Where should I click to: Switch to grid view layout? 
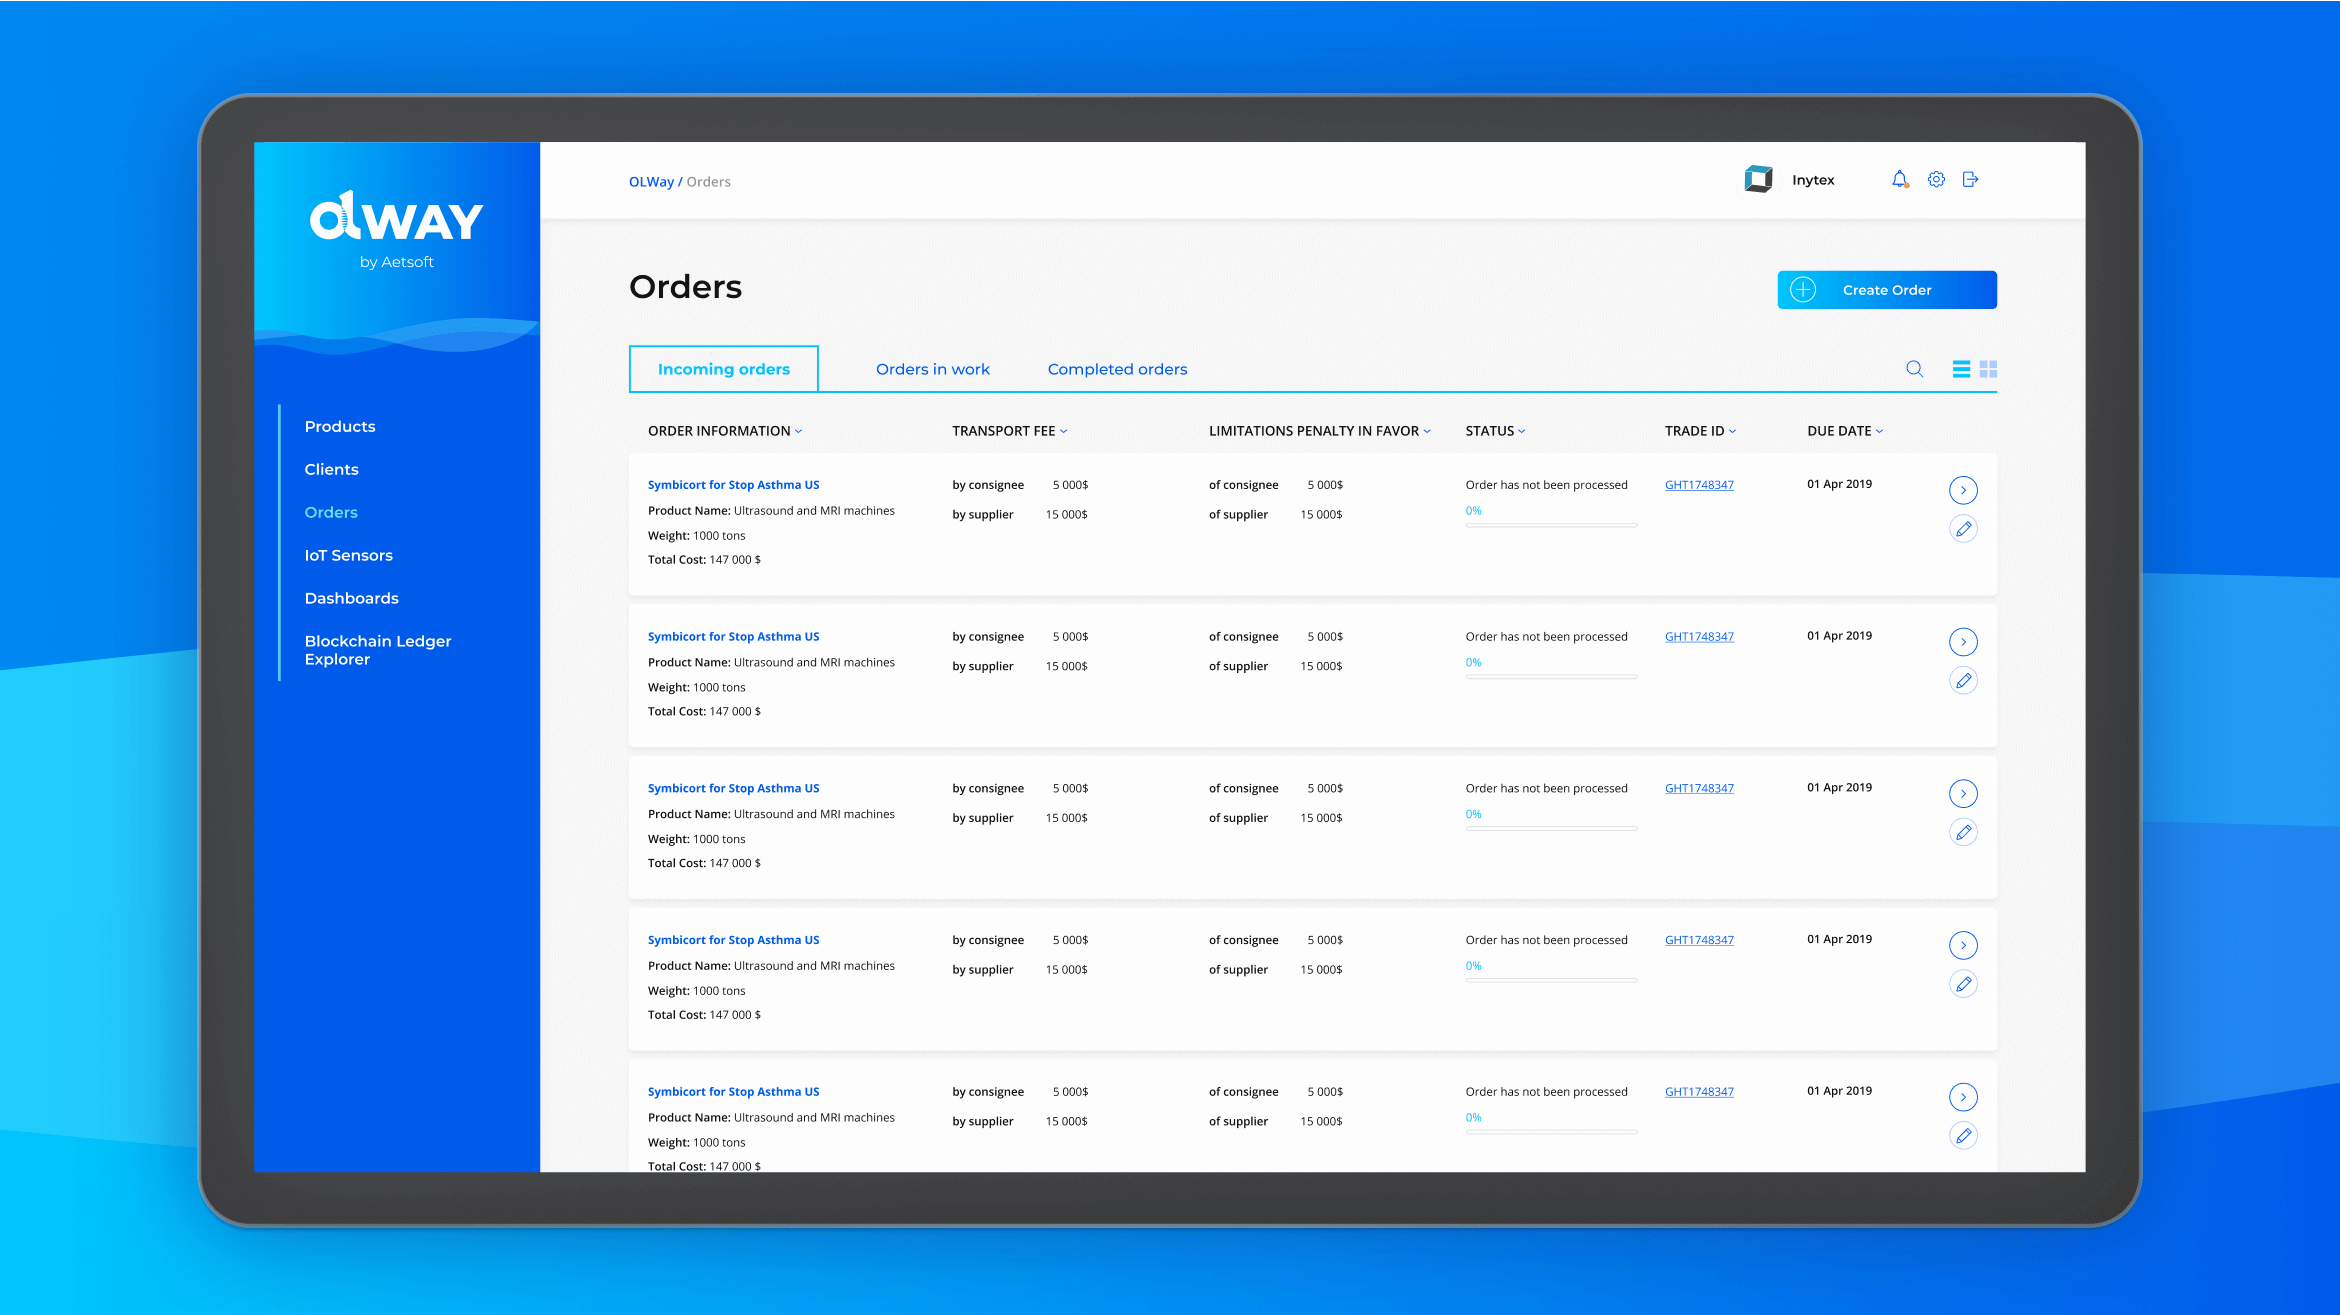[1988, 369]
